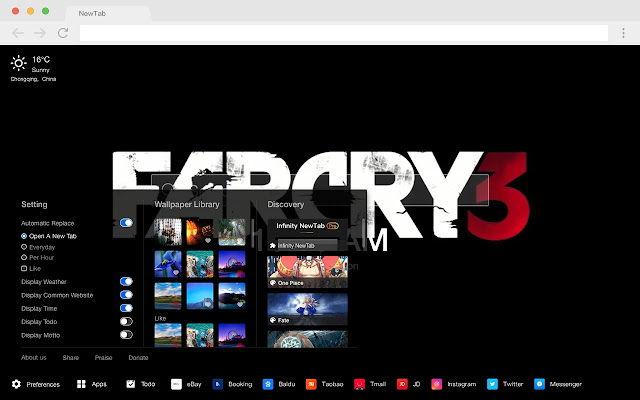This screenshot has width=640, height=400.
Task: Go back with browser back arrow
Action: [18, 33]
